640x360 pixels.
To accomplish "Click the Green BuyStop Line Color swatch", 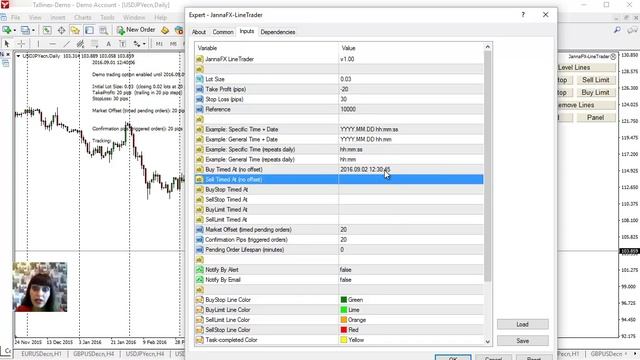I will point(344,300).
